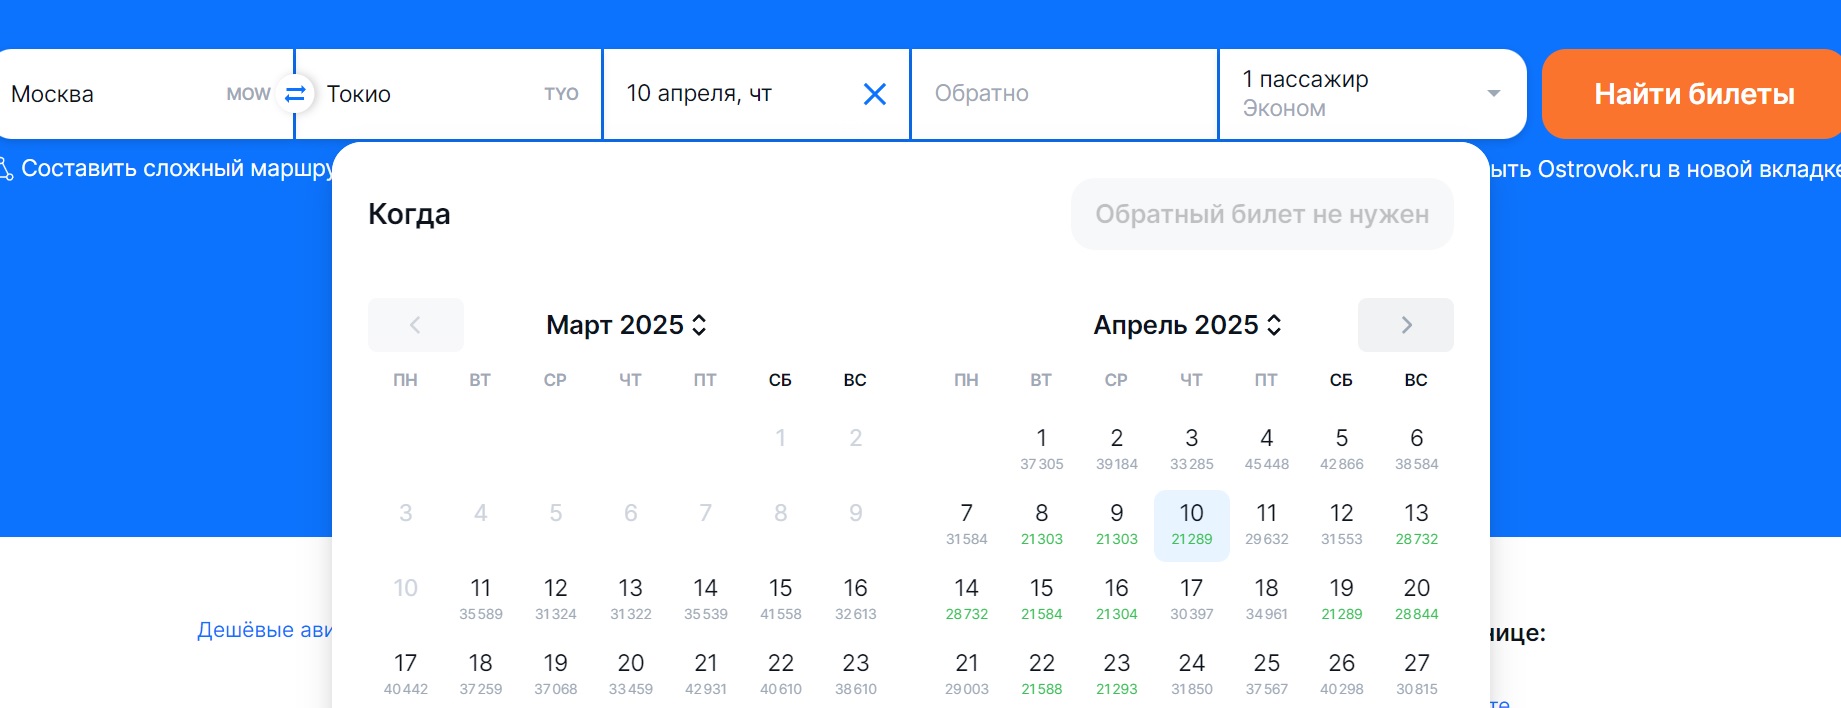Swap origin and destination cities icon

295,94
